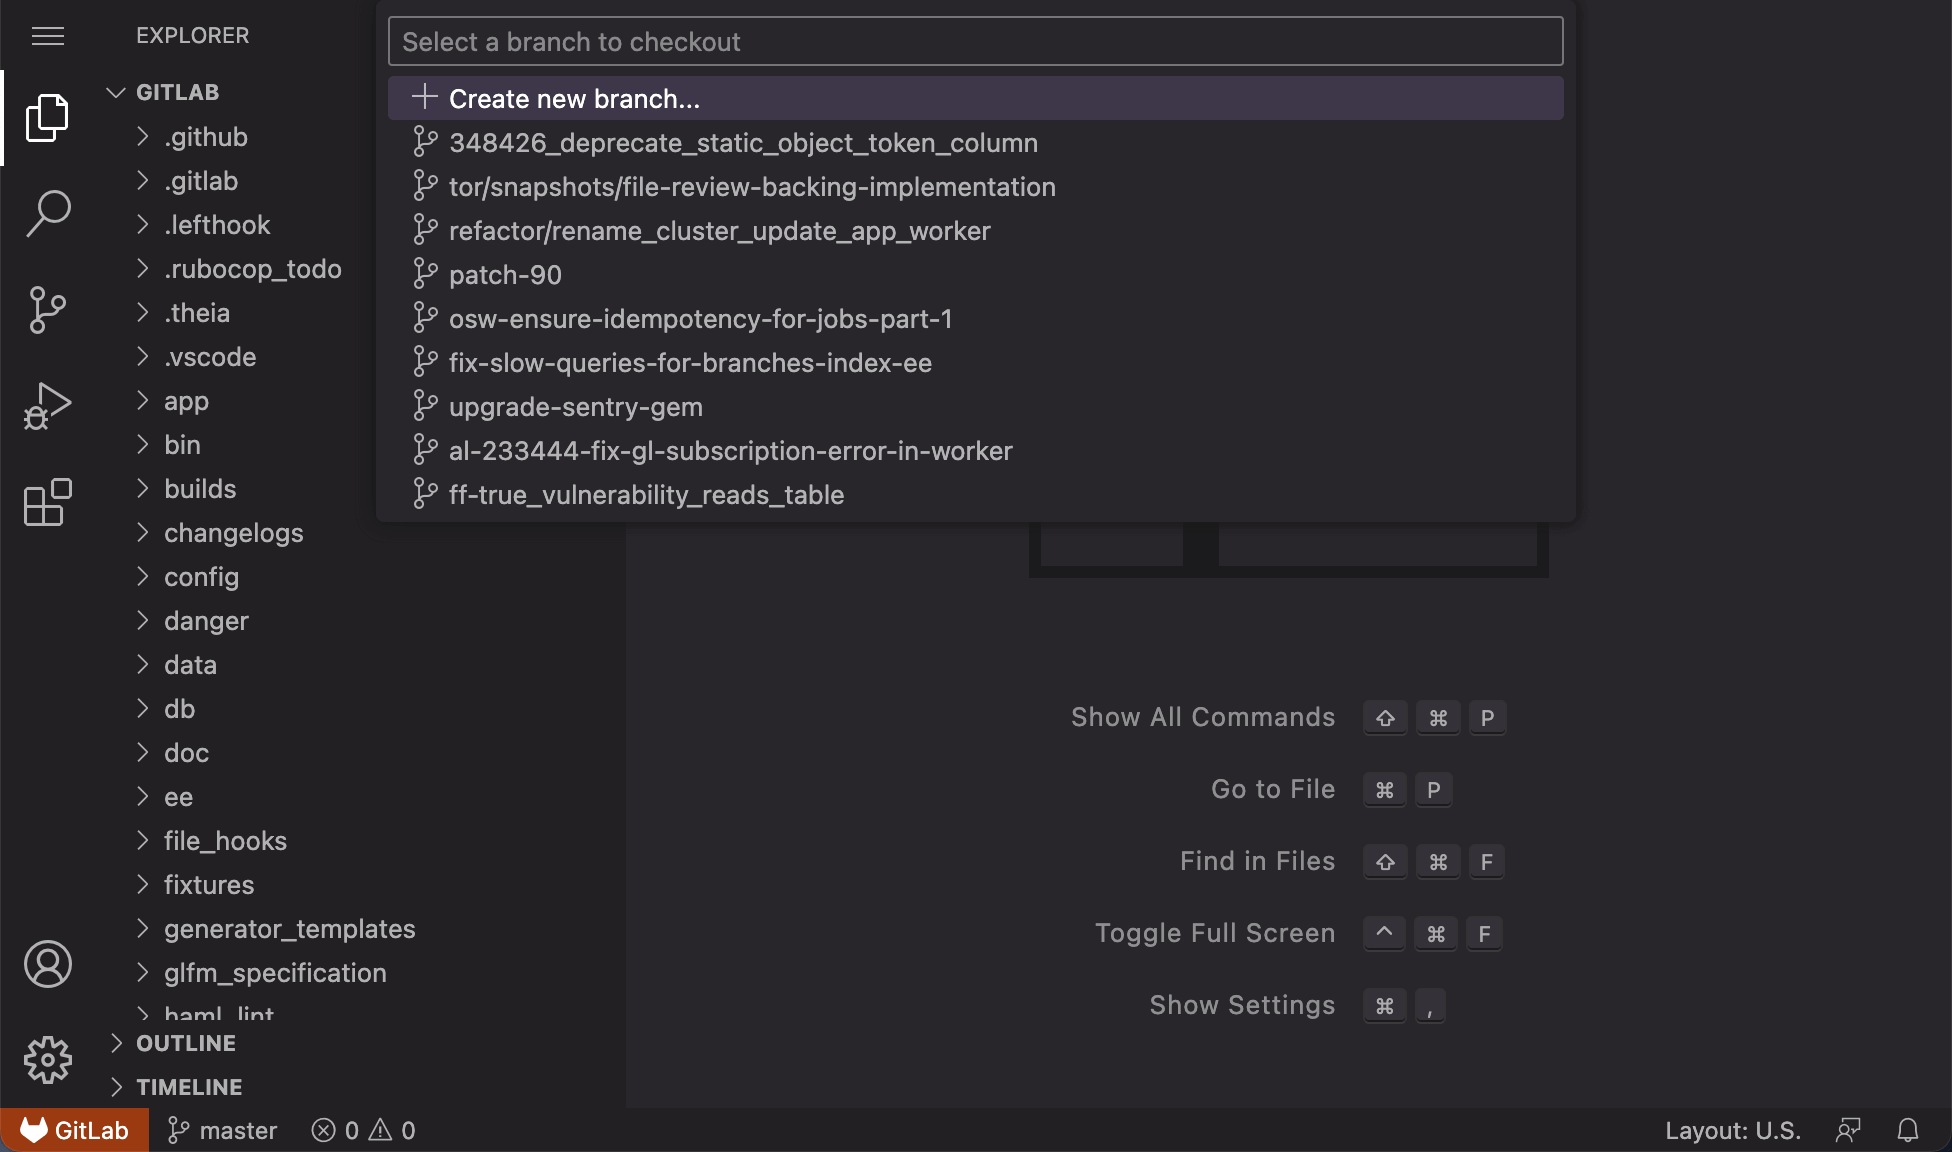Open the hamburger menu
Image resolution: width=1952 pixels, height=1152 pixels.
point(47,36)
